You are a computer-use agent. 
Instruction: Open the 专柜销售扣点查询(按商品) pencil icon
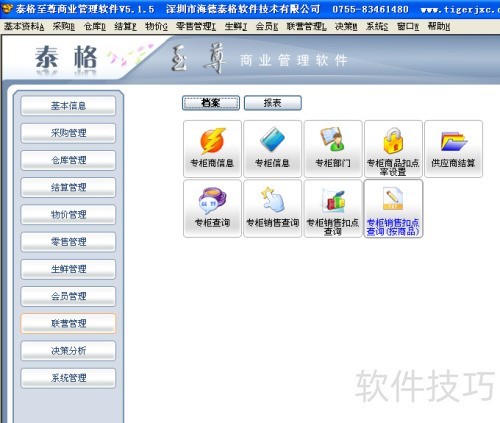393,208
